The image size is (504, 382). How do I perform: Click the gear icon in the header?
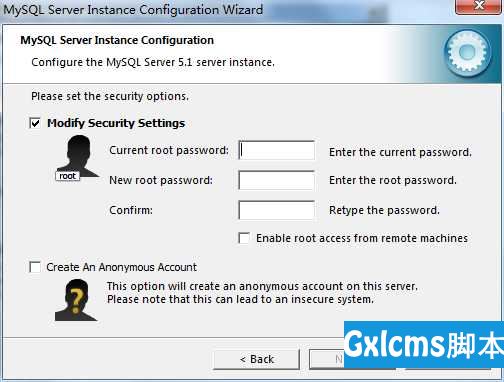point(467,53)
